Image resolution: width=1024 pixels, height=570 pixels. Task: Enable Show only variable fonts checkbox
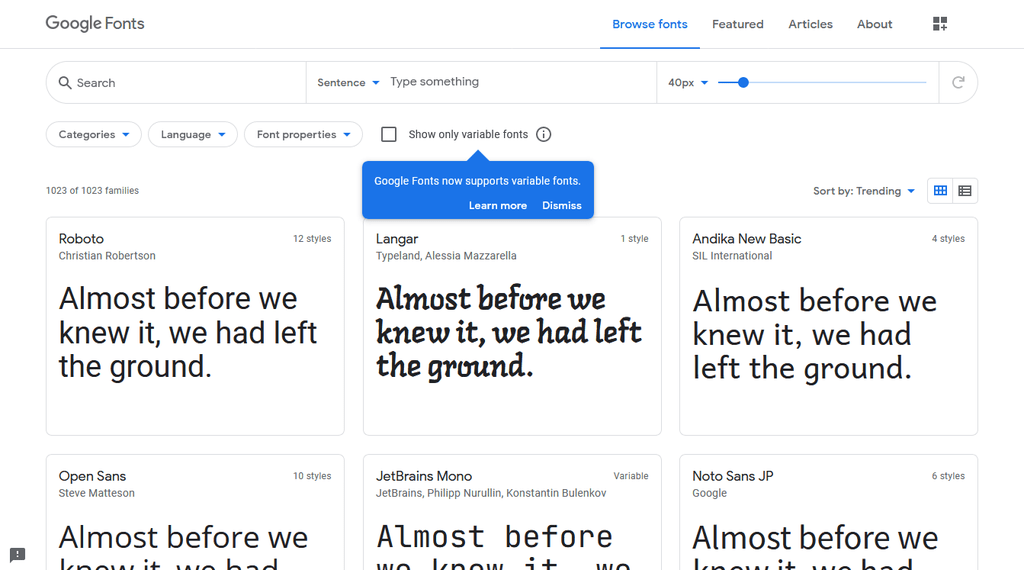pyautogui.click(x=389, y=135)
